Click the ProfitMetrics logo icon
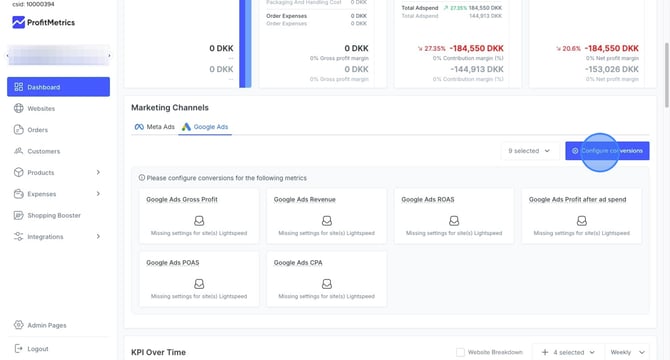670x360 pixels. 18,22
